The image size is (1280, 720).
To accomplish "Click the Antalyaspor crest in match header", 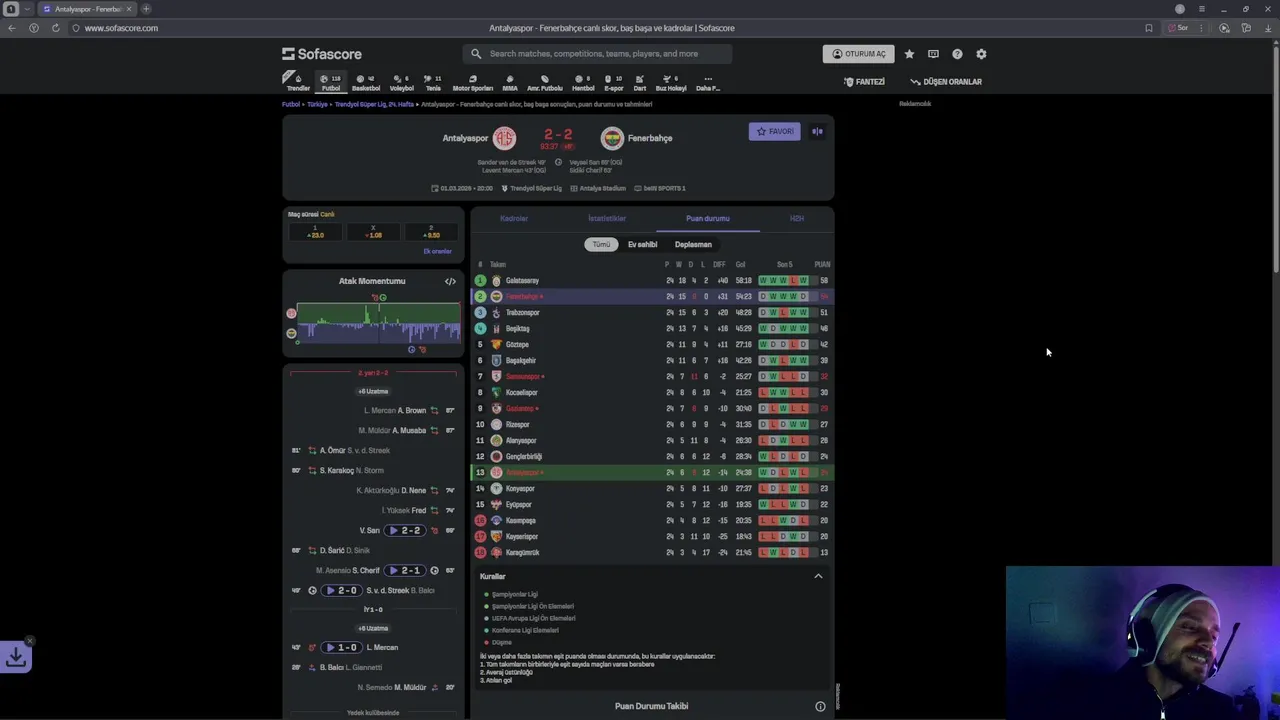I will (x=504, y=138).
